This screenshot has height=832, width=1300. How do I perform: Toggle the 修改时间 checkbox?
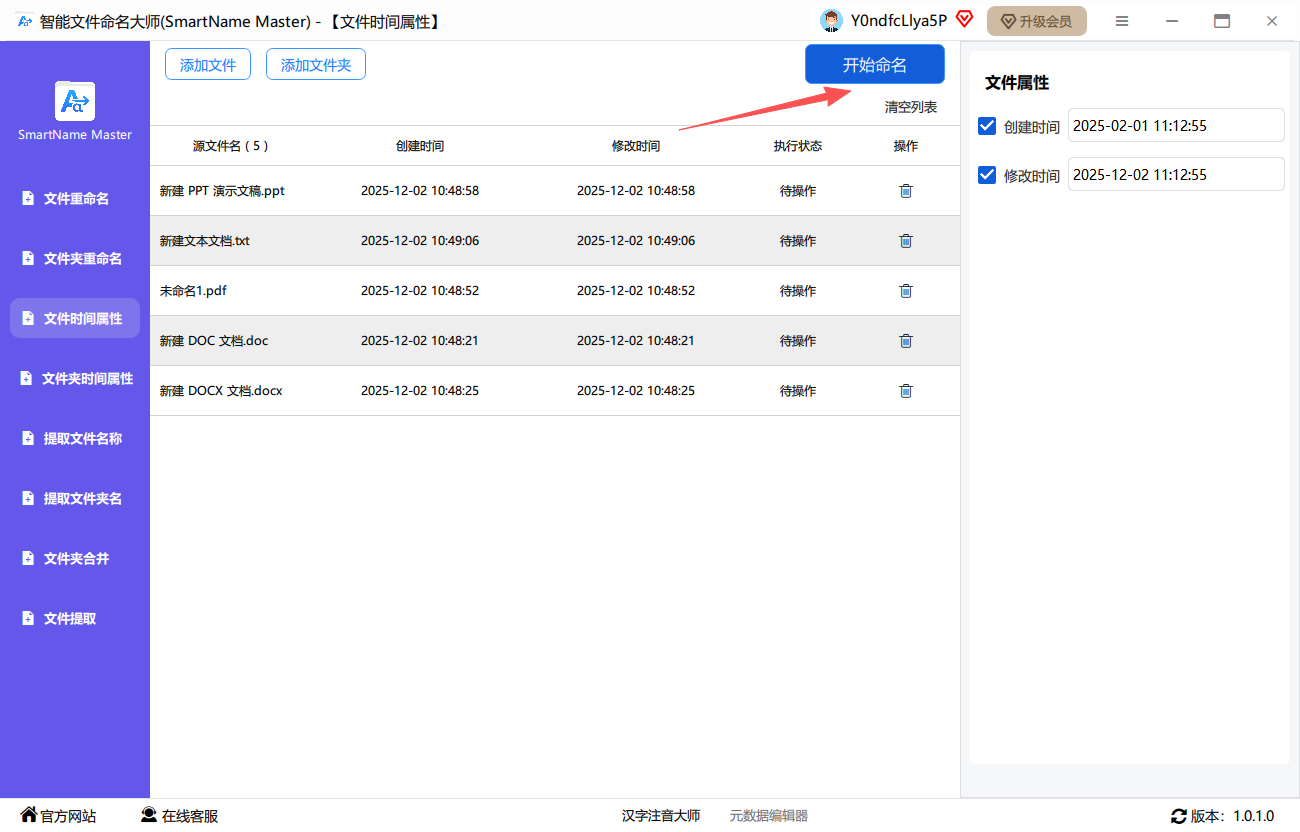tap(987, 175)
